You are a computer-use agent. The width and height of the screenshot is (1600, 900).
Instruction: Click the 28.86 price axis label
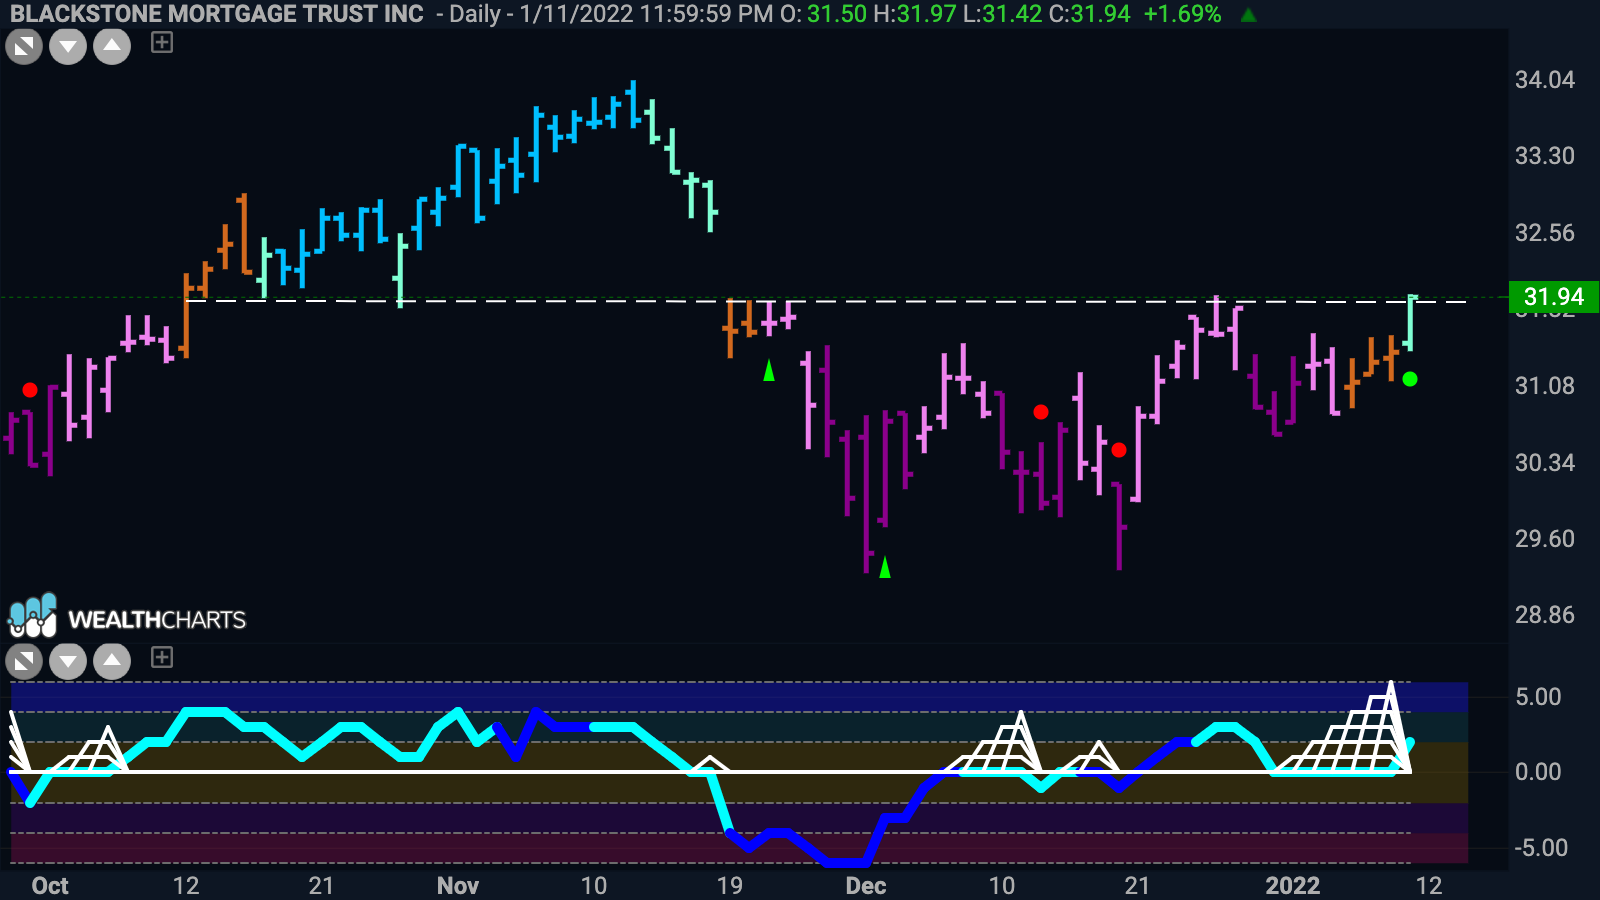pyautogui.click(x=1545, y=615)
